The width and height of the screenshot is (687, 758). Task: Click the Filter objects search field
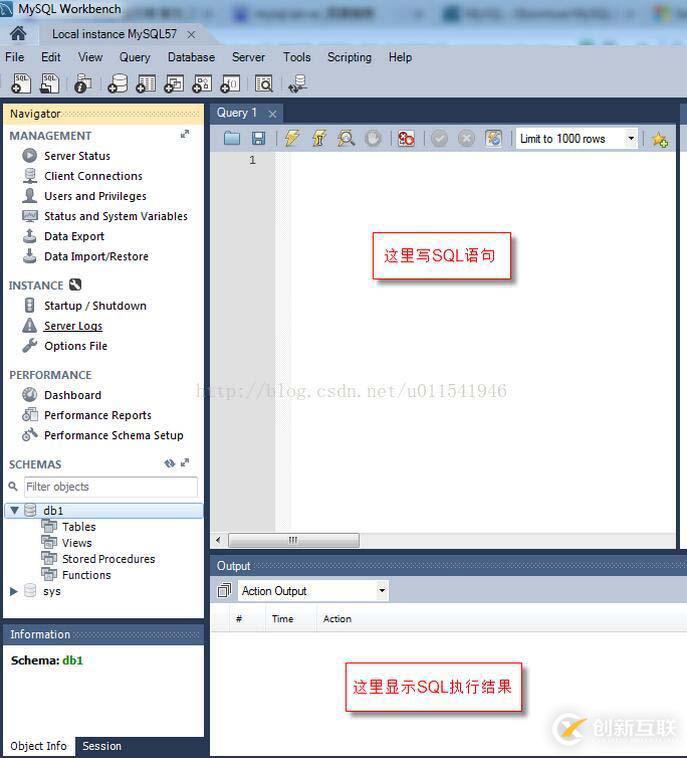pyautogui.click(x=111, y=487)
